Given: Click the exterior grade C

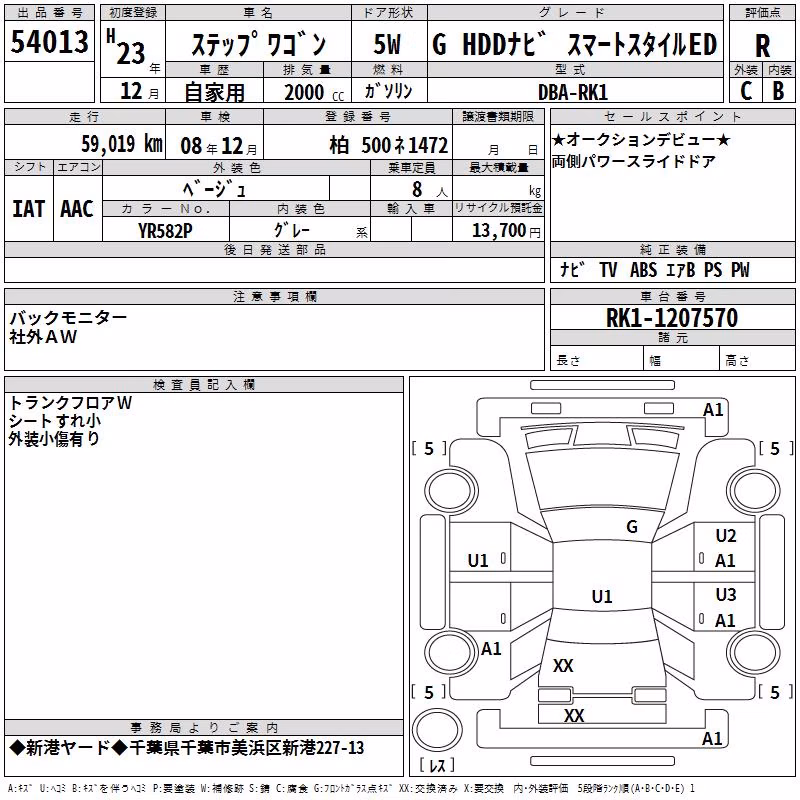Looking at the screenshot, I should tap(746, 91).
